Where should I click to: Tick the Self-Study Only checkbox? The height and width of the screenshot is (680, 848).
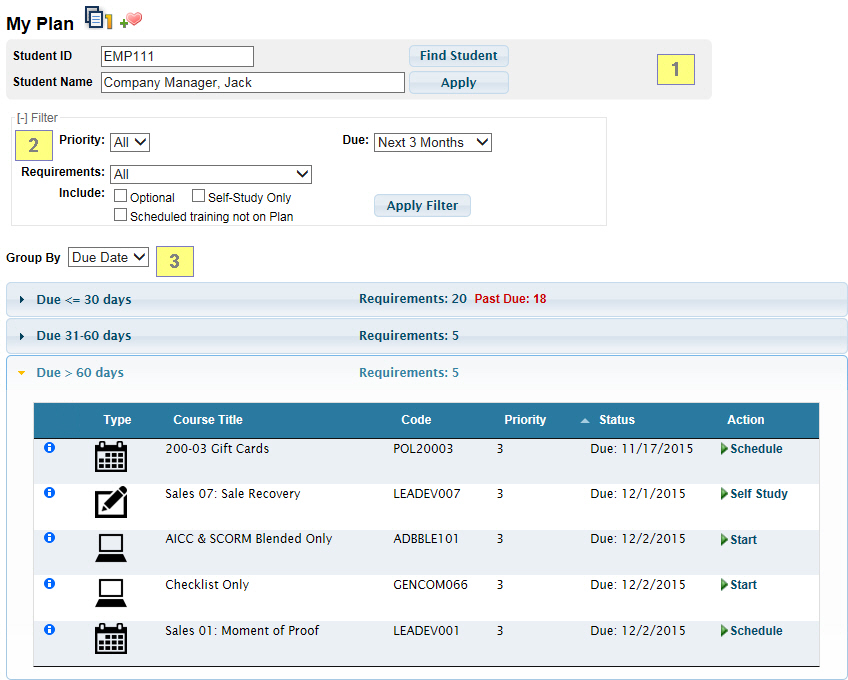click(x=199, y=197)
